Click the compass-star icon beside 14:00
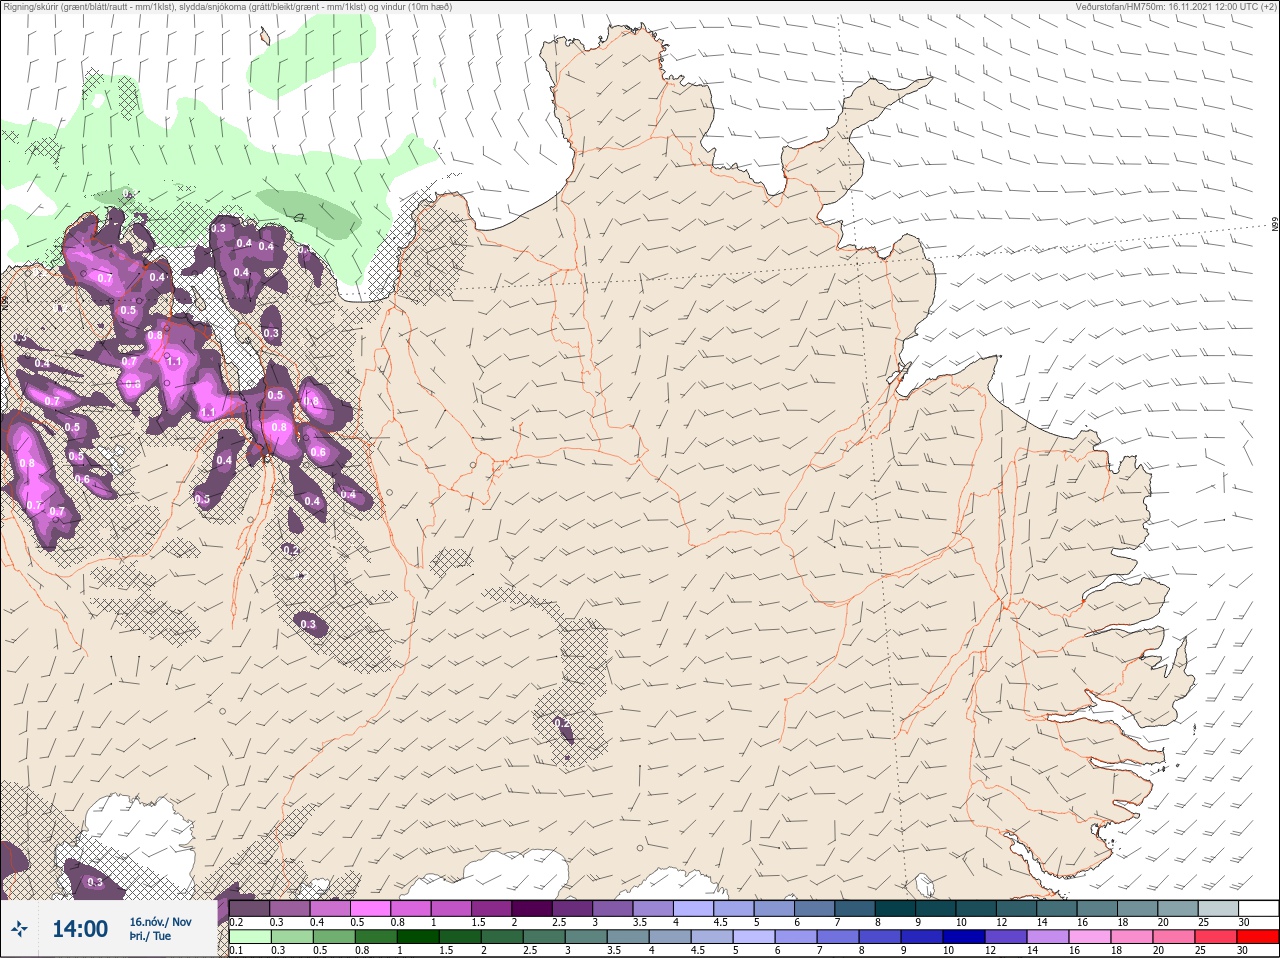The width and height of the screenshot is (1280, 958). (19, 928)
